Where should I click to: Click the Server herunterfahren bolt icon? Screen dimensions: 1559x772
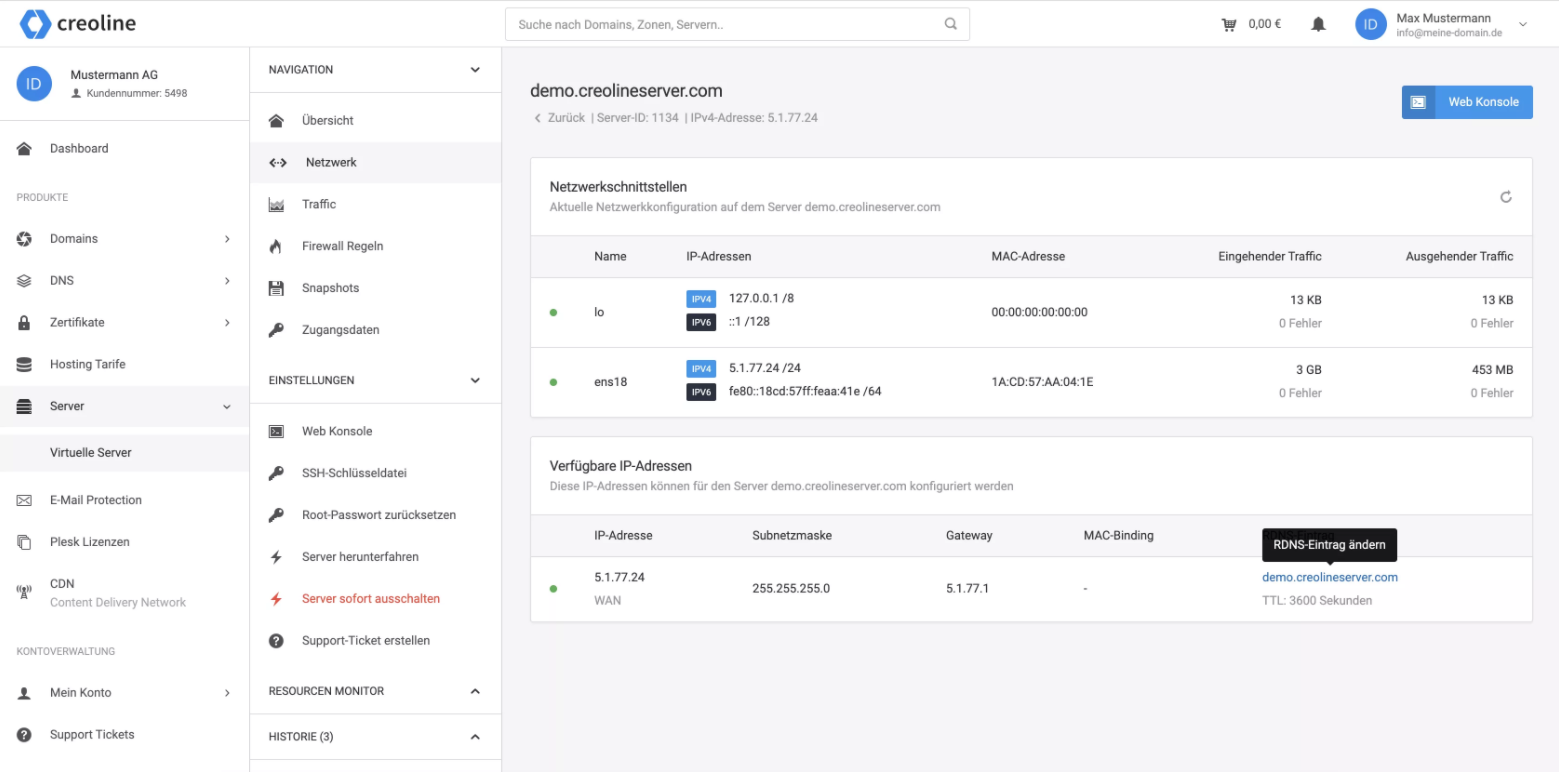pos(277,557)
